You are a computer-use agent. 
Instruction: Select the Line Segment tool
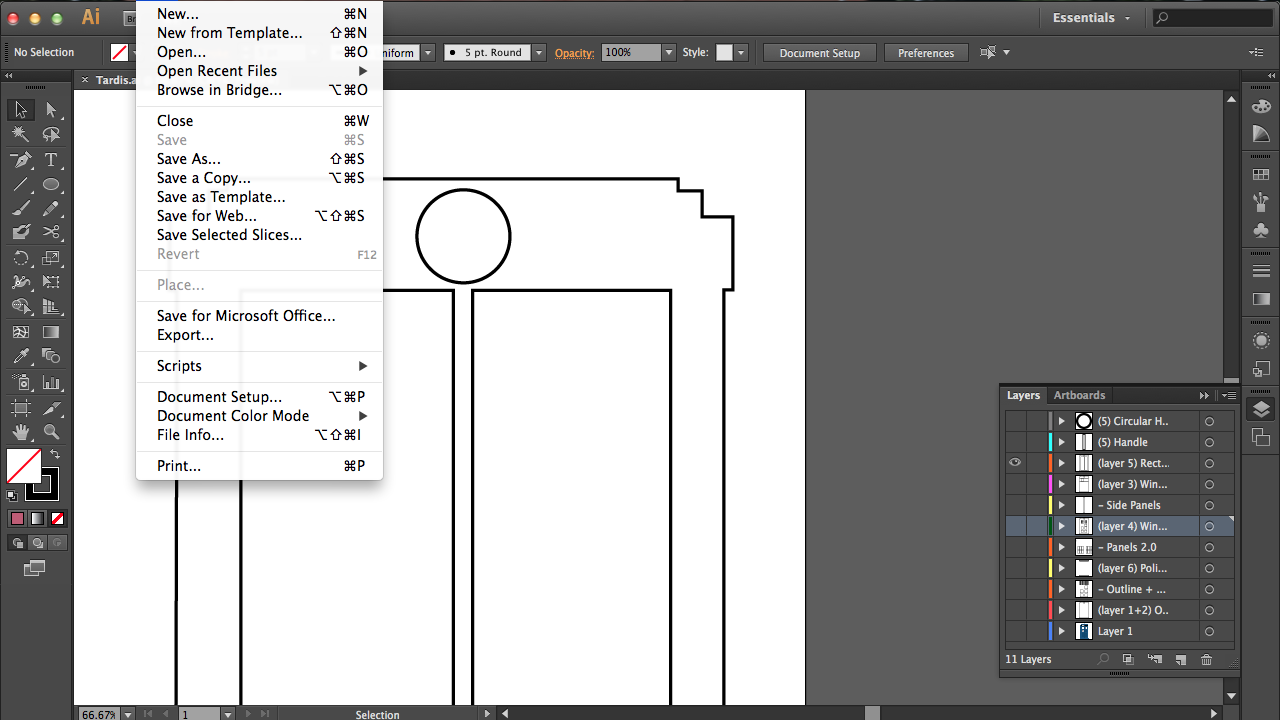[x=21, y=185]
